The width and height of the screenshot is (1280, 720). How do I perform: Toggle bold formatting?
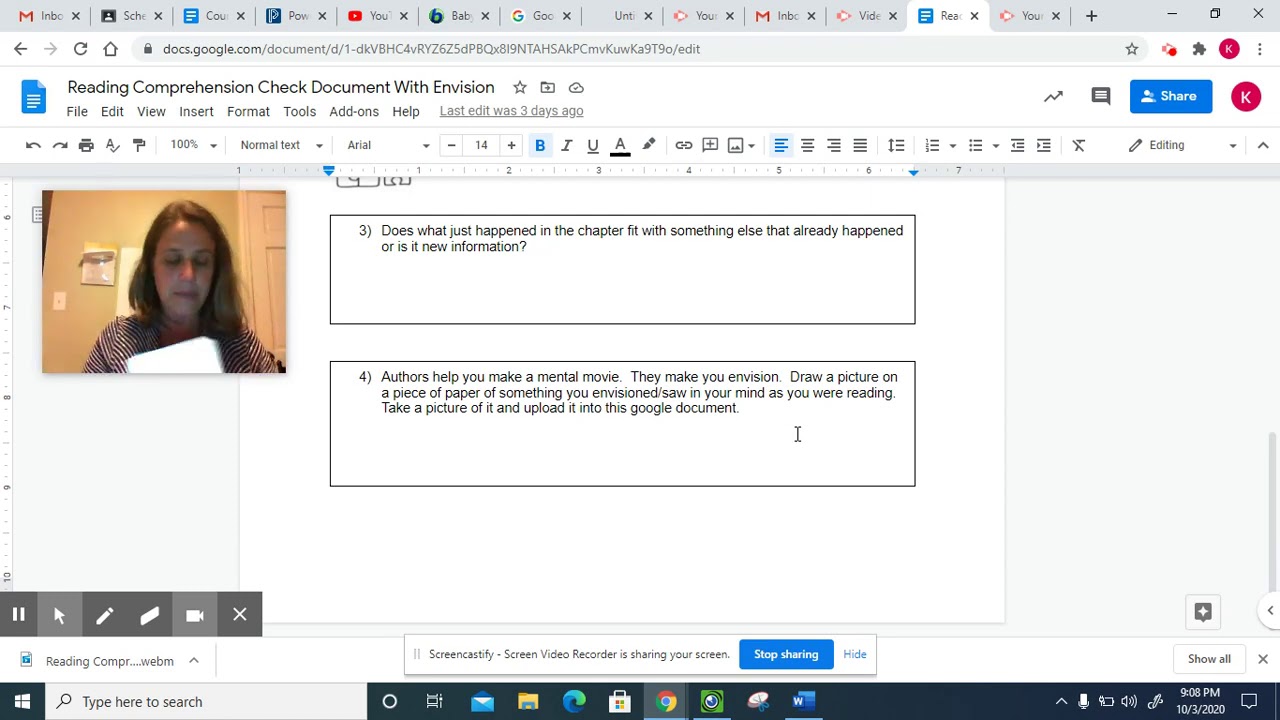point(540,145)
